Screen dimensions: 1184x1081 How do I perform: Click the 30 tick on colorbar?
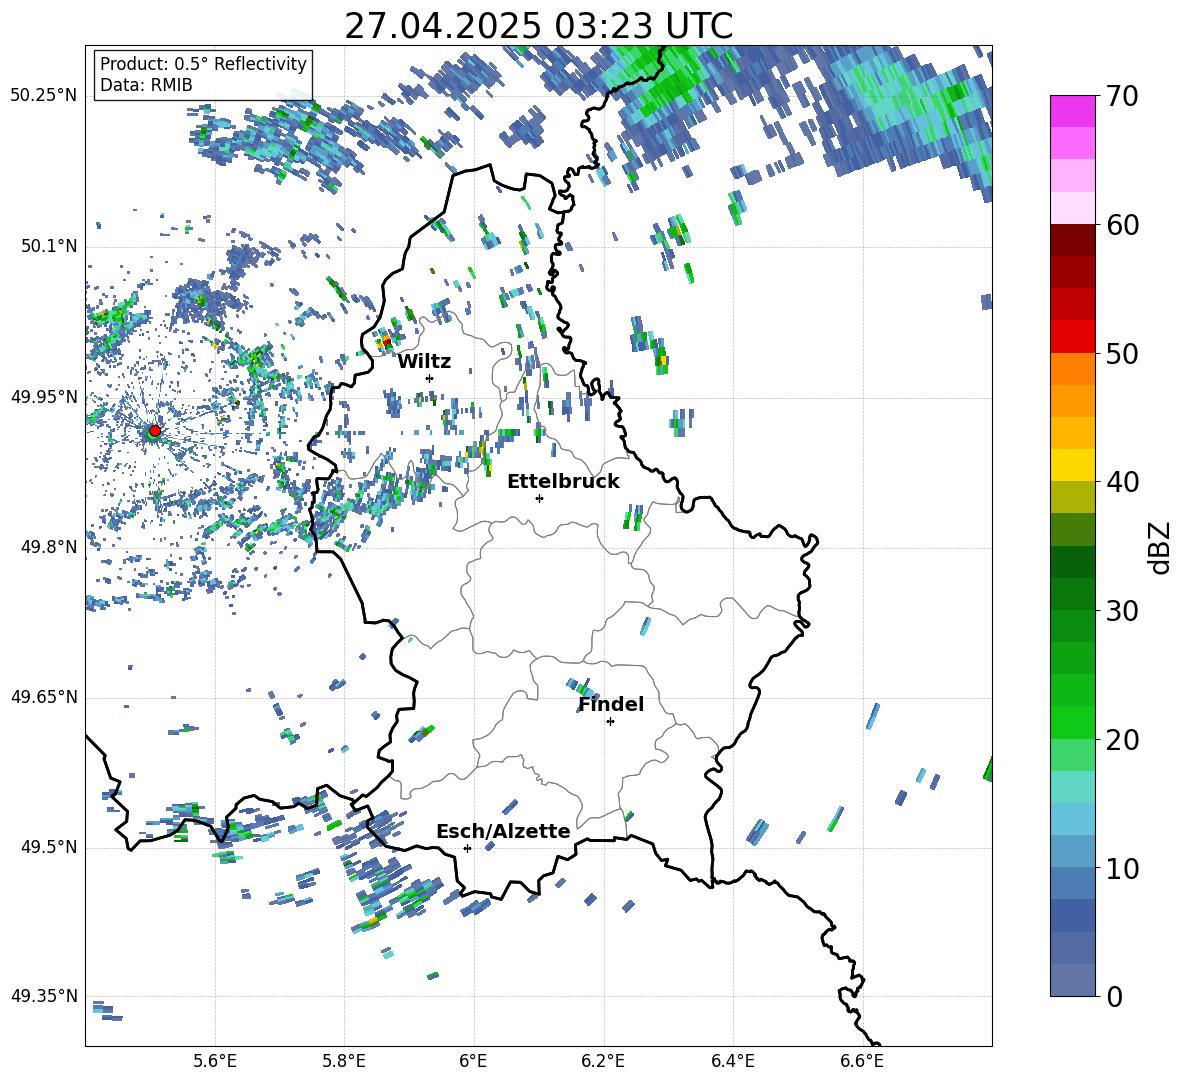(1122, 611)
